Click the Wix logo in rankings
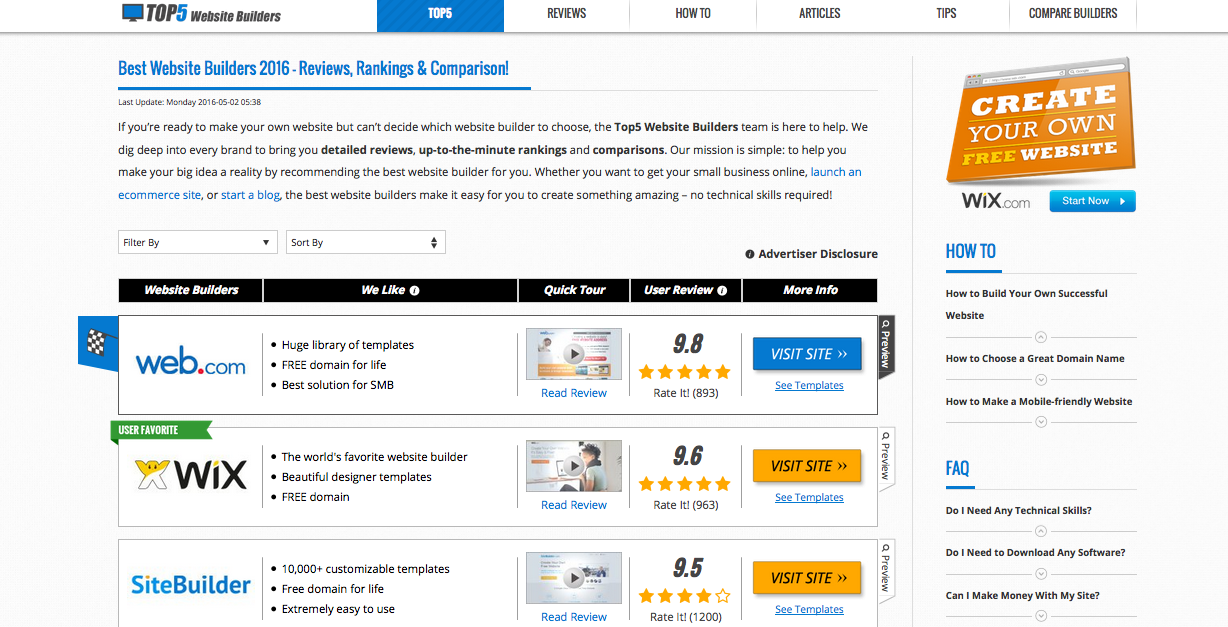Image resolution: width=1228 pixels, height=627 pixels. [191, 475]
